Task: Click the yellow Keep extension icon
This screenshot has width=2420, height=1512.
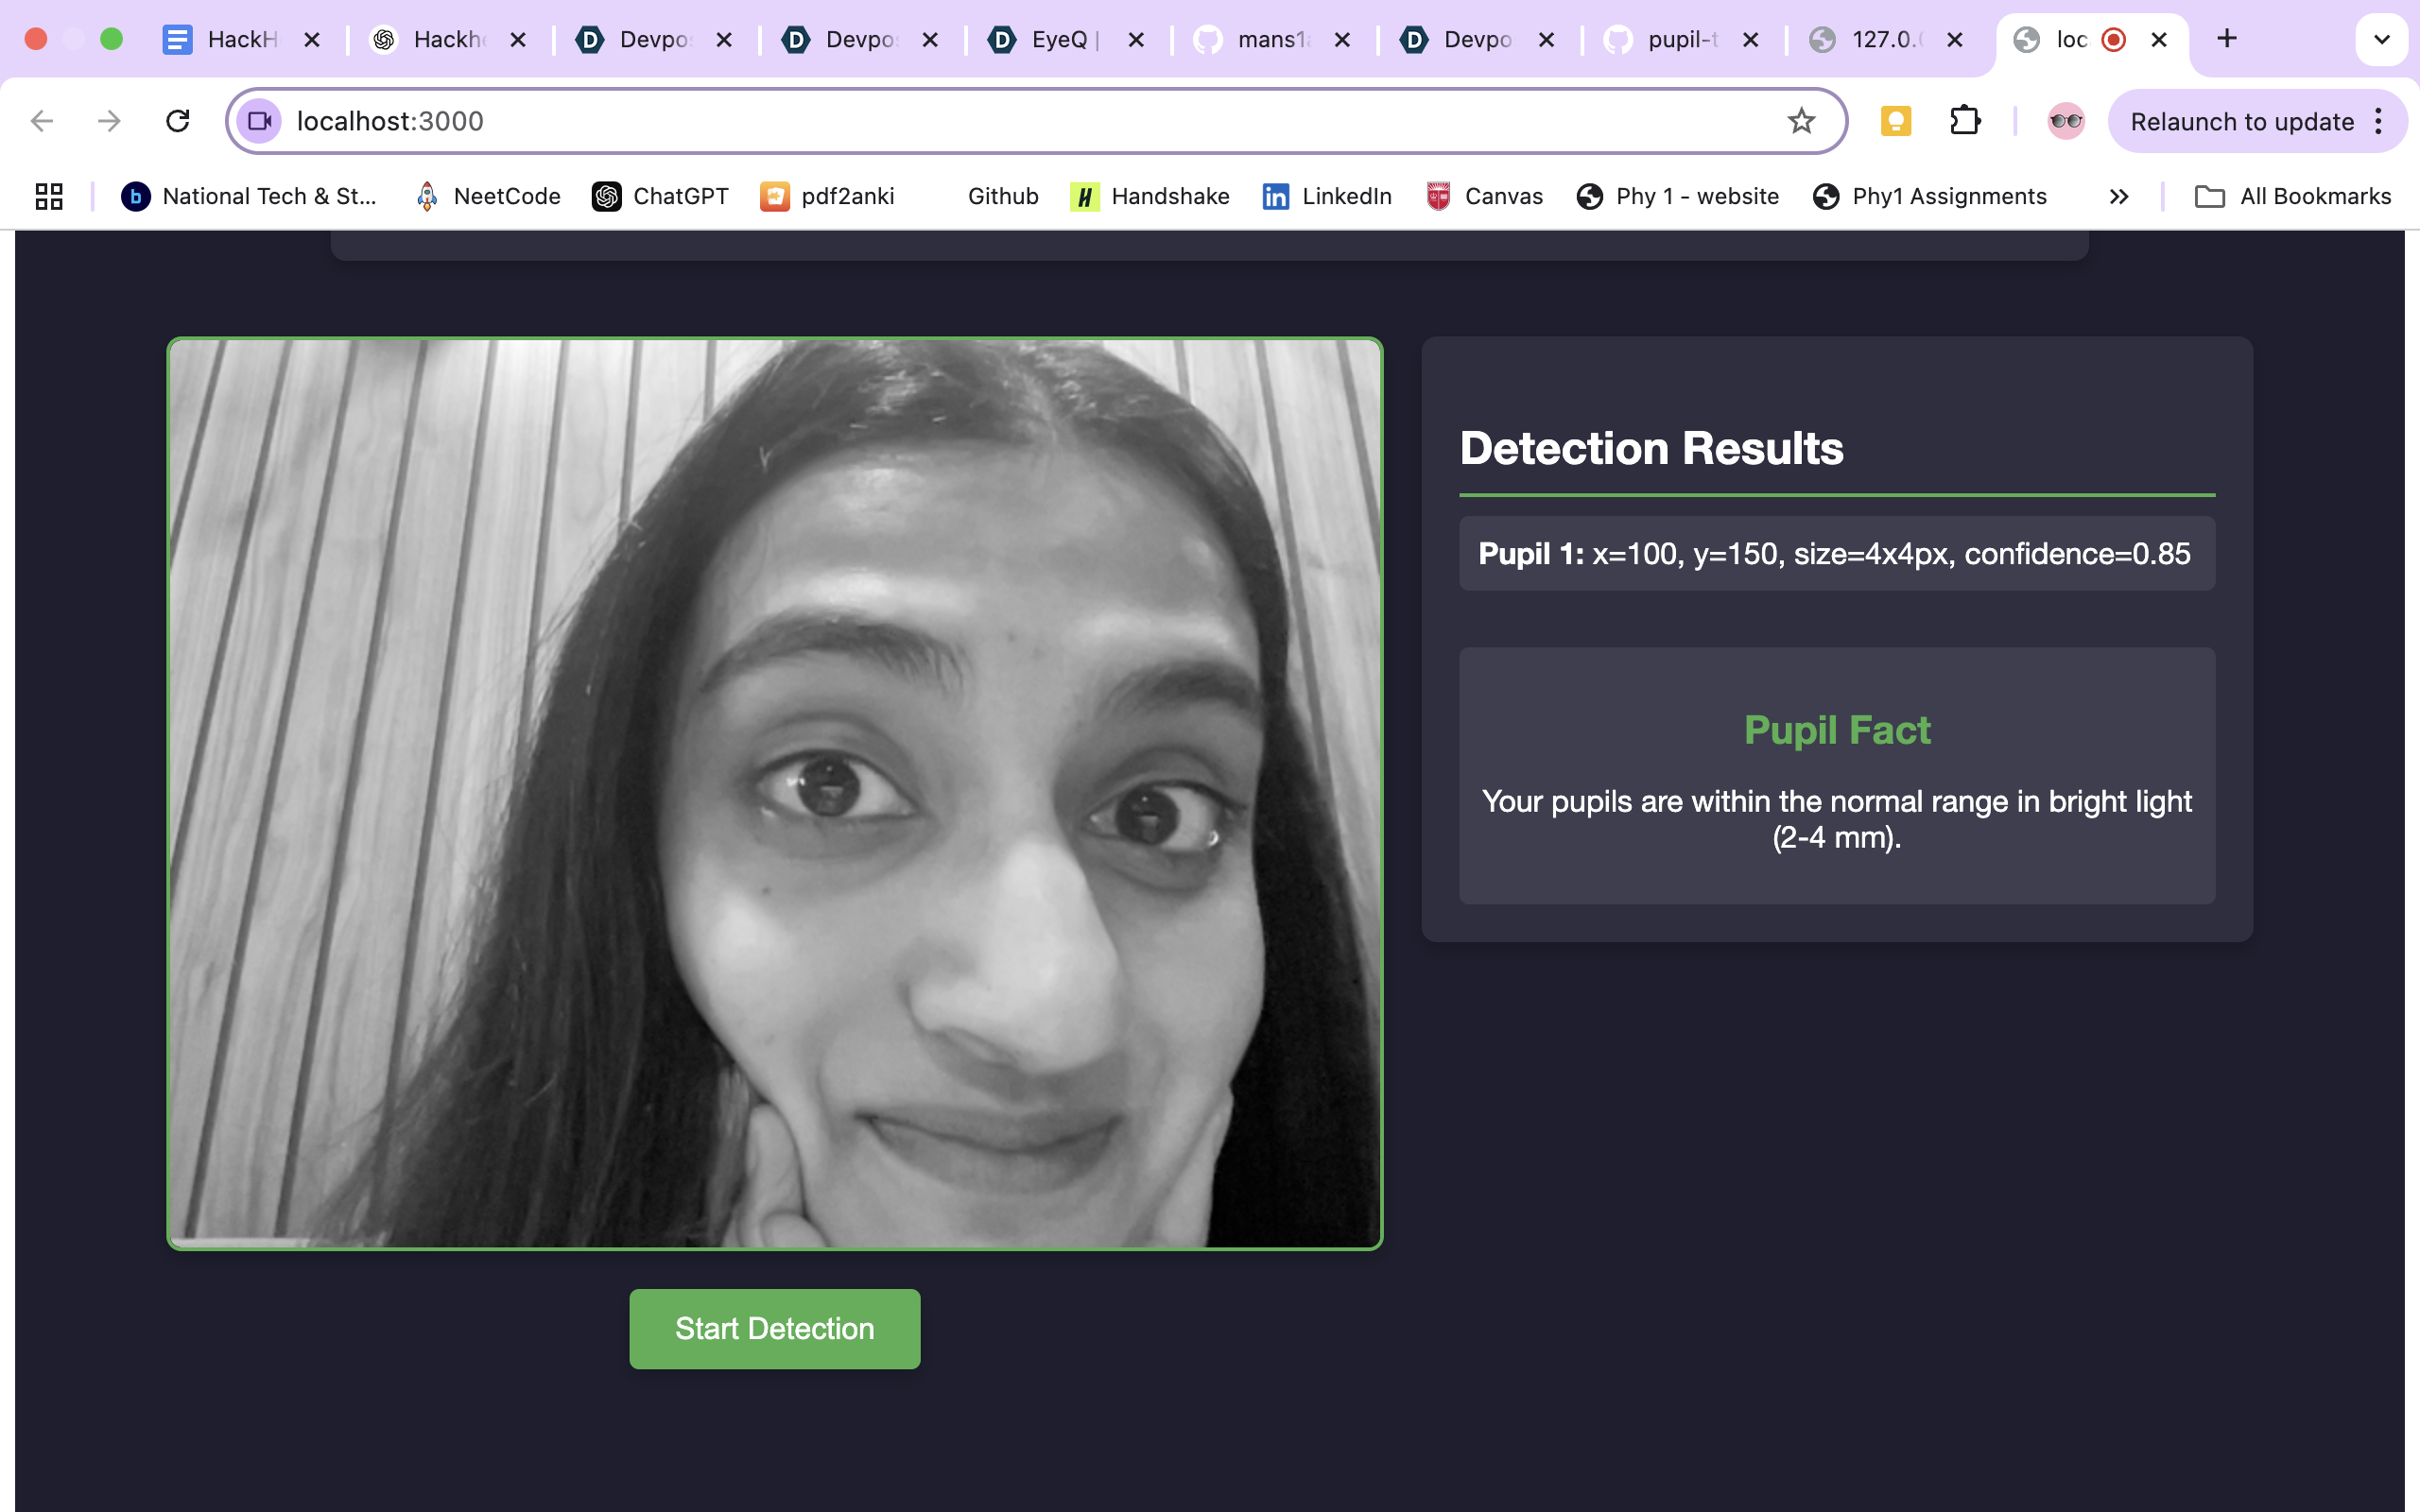Action: (1895, 121)
